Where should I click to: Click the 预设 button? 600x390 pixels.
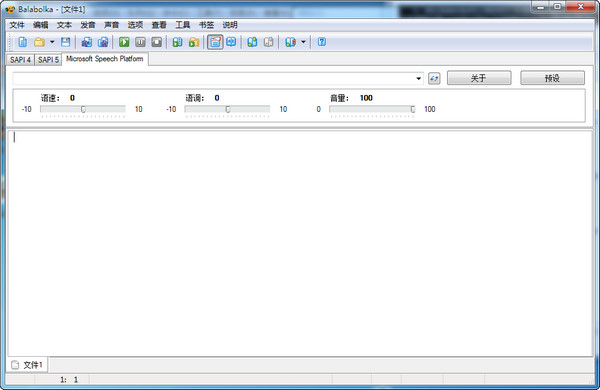click(552, 78)
